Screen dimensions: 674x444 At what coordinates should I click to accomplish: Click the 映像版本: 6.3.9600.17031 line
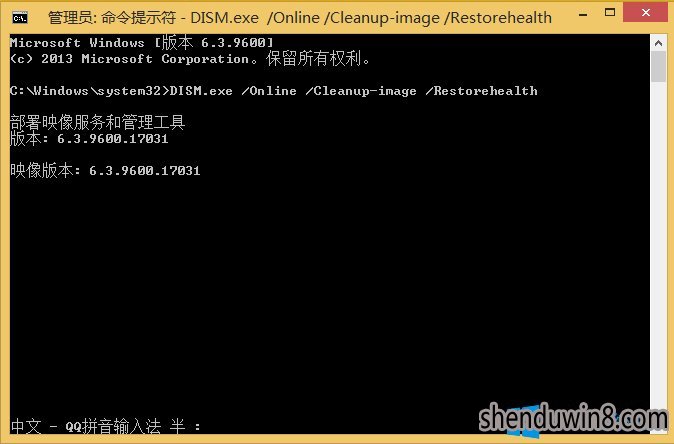point(105,171)
